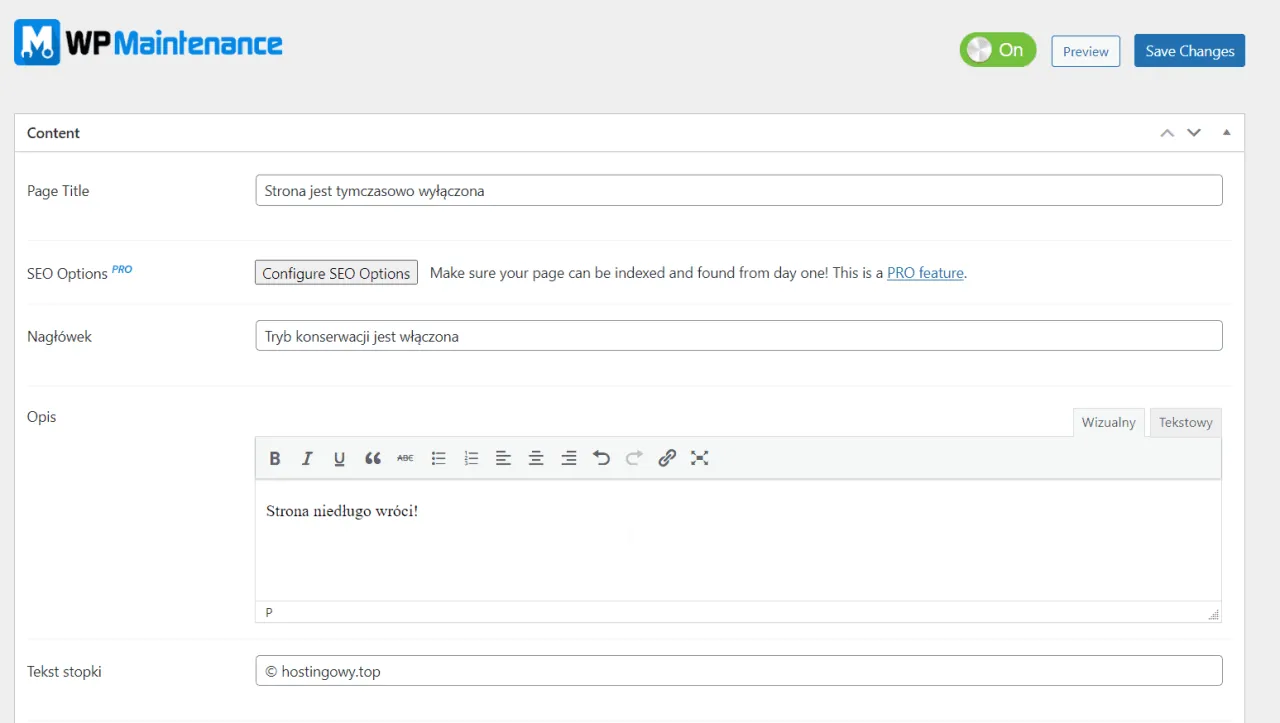1280x723 pixels.
Task: Click the Save Changes button
Action: pyautogui.click(x=1189, y=51)
